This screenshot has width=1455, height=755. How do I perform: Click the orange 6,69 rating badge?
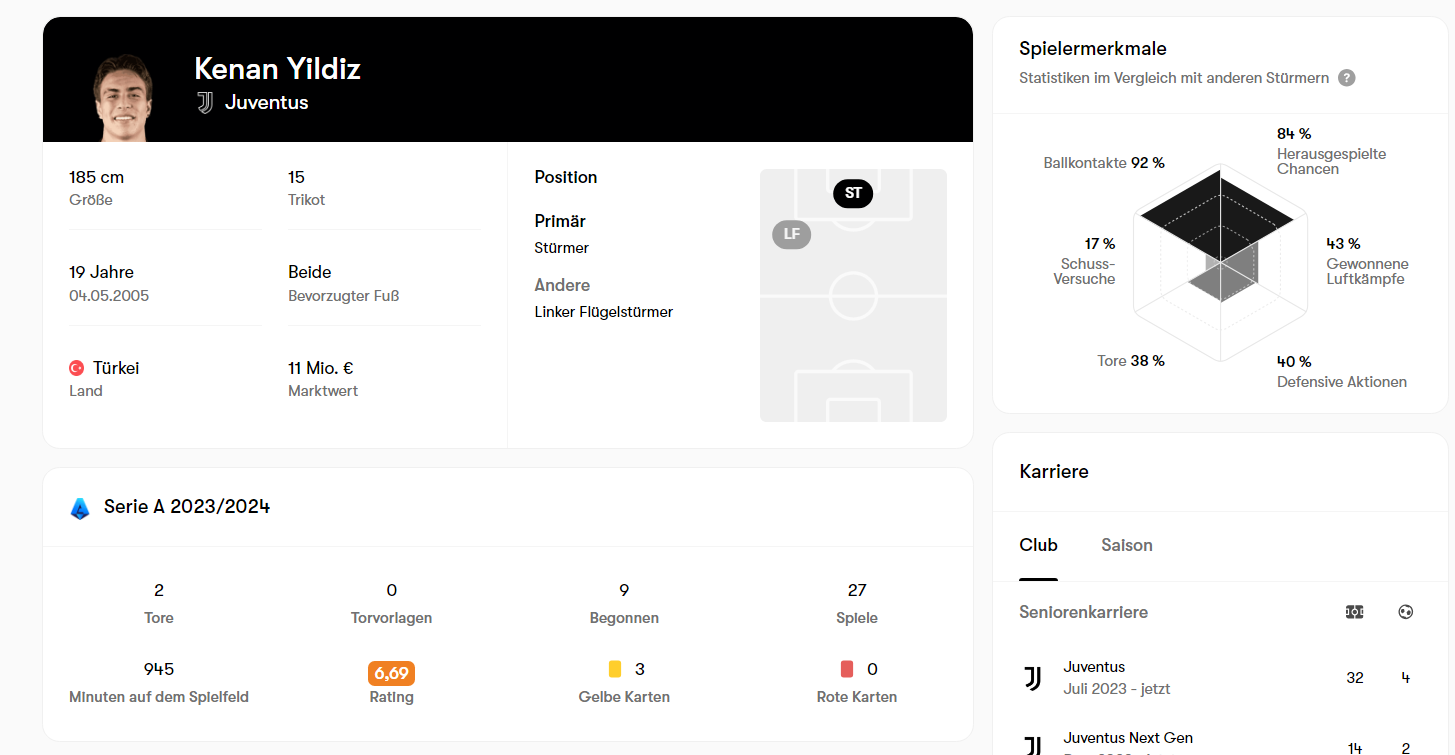391,673
